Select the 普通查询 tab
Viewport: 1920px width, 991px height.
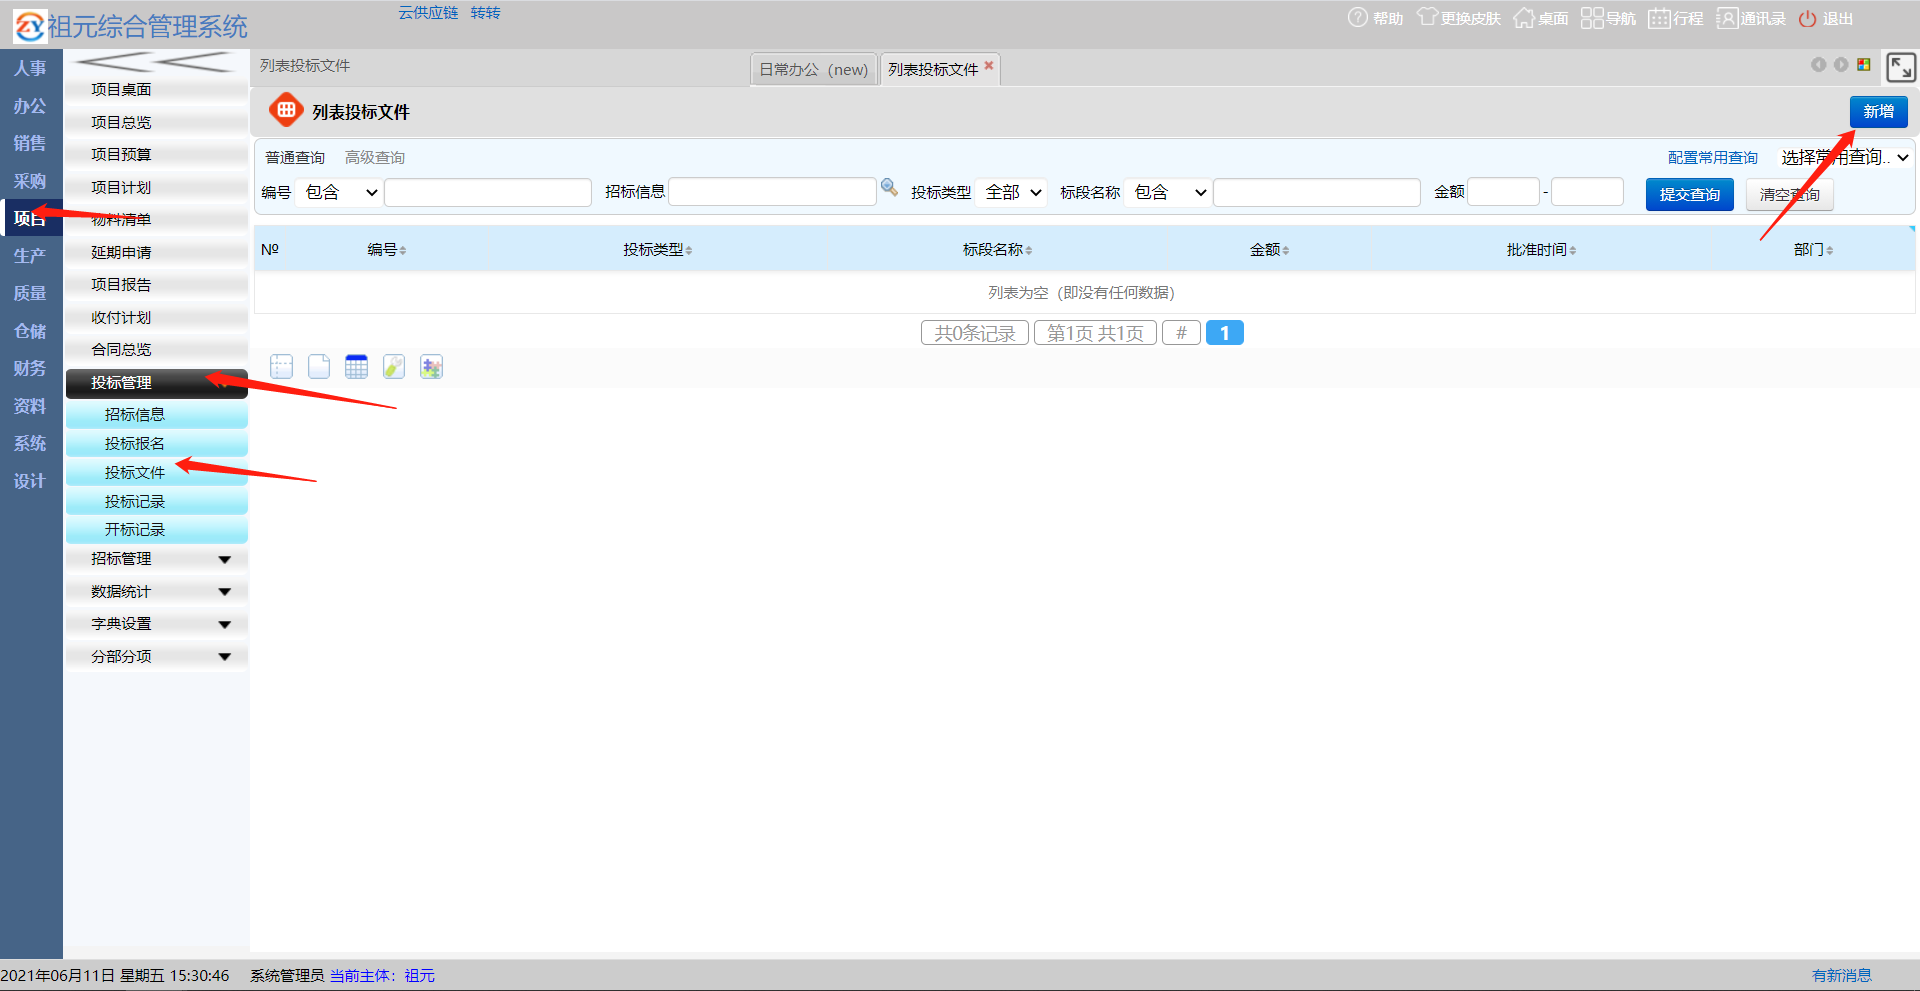point(295,157)
